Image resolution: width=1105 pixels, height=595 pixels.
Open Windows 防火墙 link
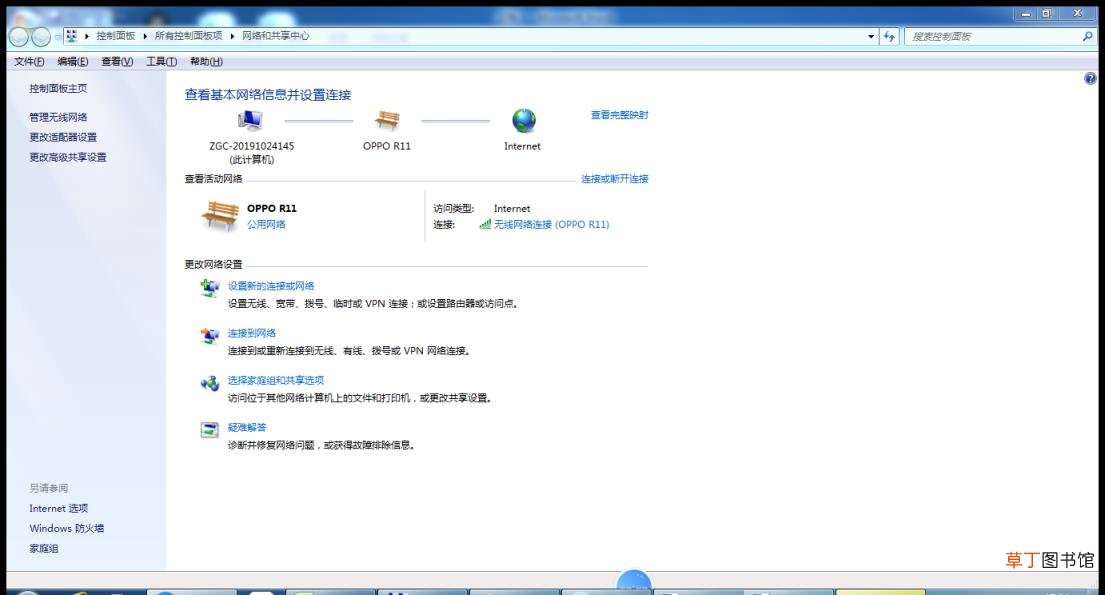pos(67,528)
